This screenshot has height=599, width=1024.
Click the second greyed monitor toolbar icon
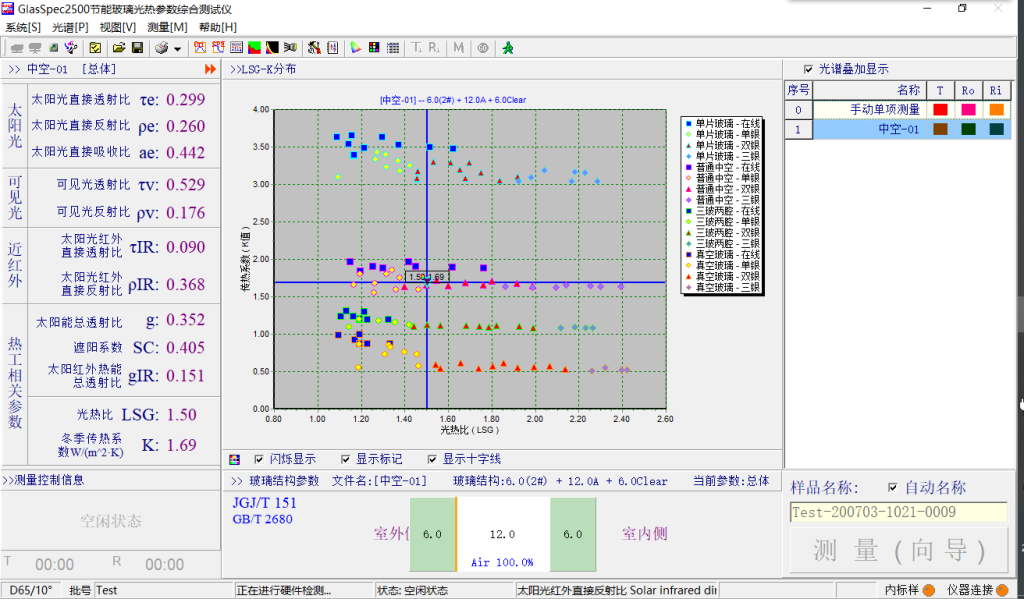(x=35, y=48)
